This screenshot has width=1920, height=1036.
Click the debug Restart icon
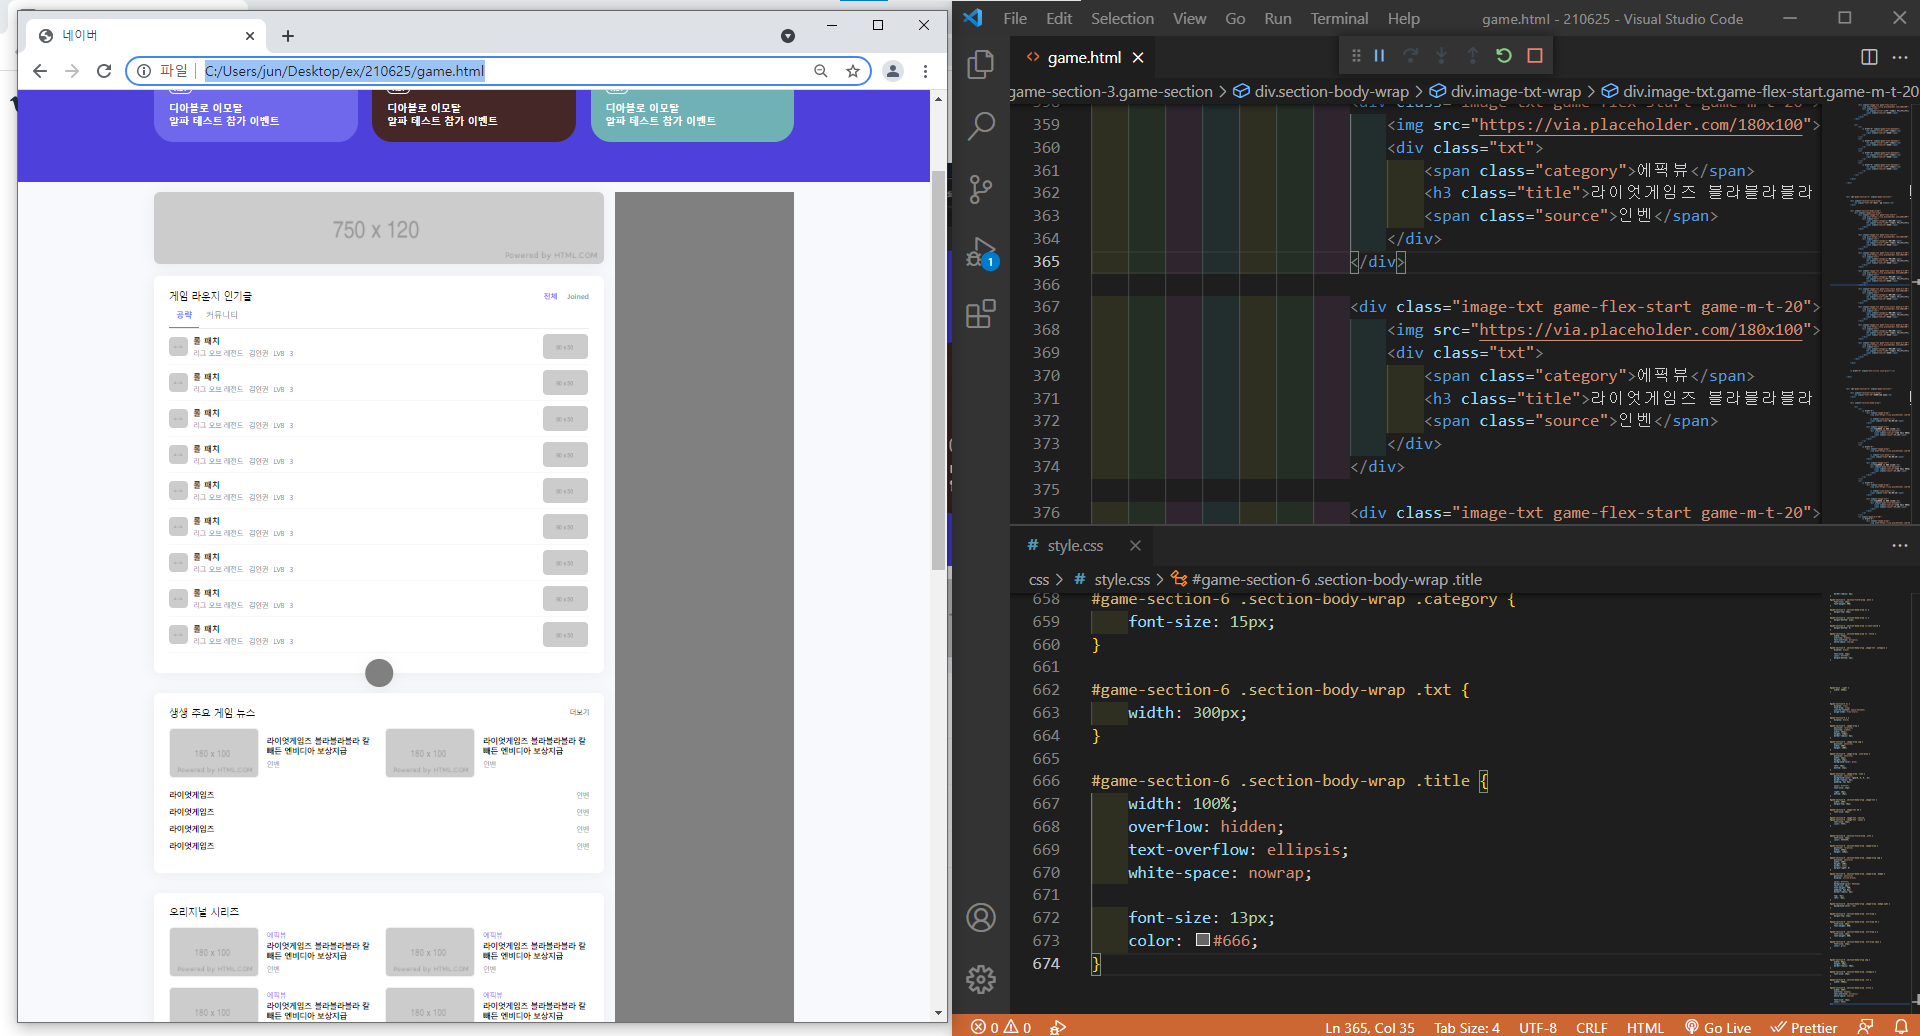(1503, 56)
